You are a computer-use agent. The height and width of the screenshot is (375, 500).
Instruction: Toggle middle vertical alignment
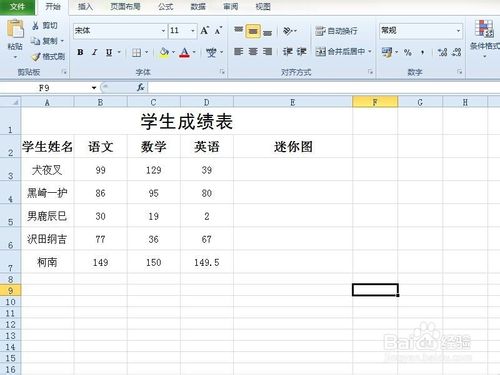[x=253, y=31]
